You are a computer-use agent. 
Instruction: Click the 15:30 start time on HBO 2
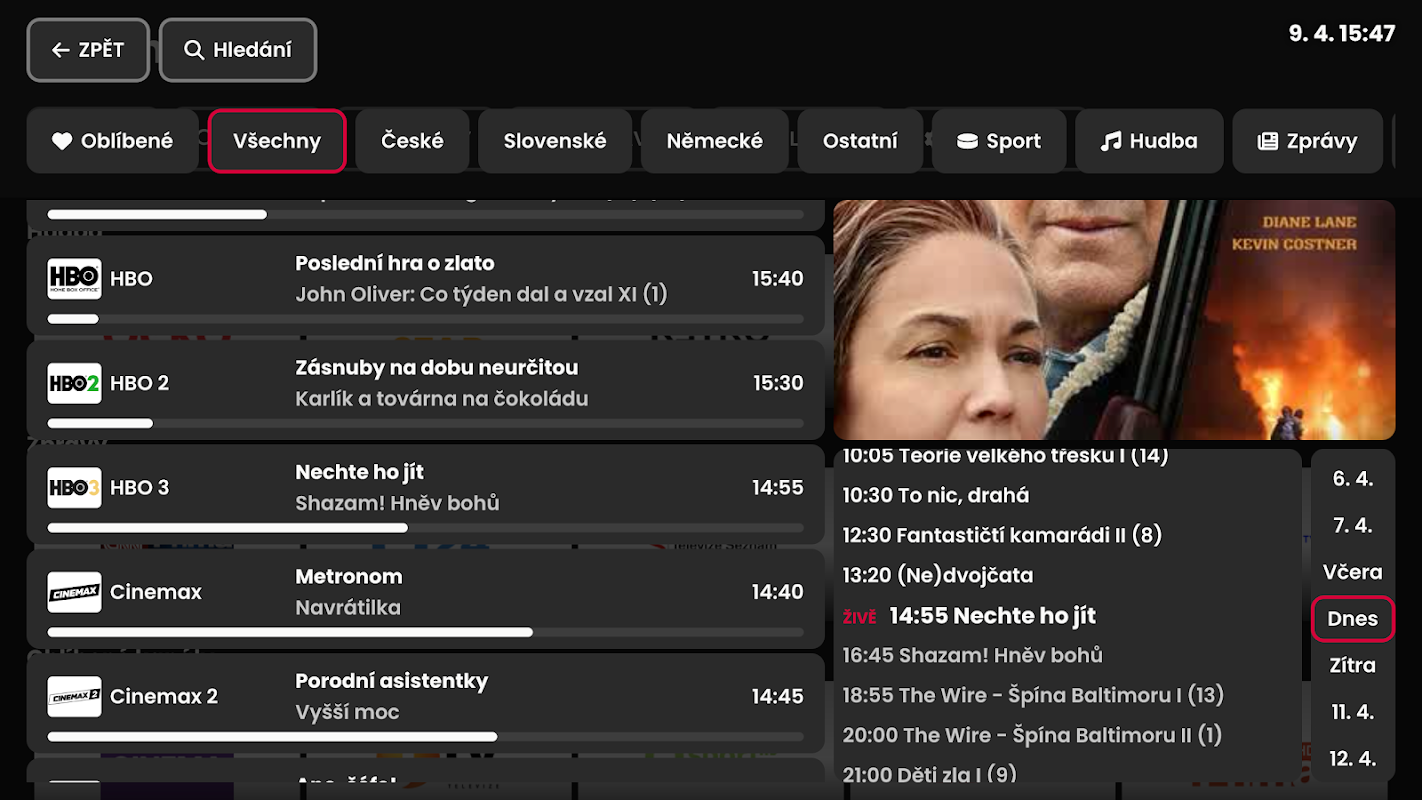778,383
